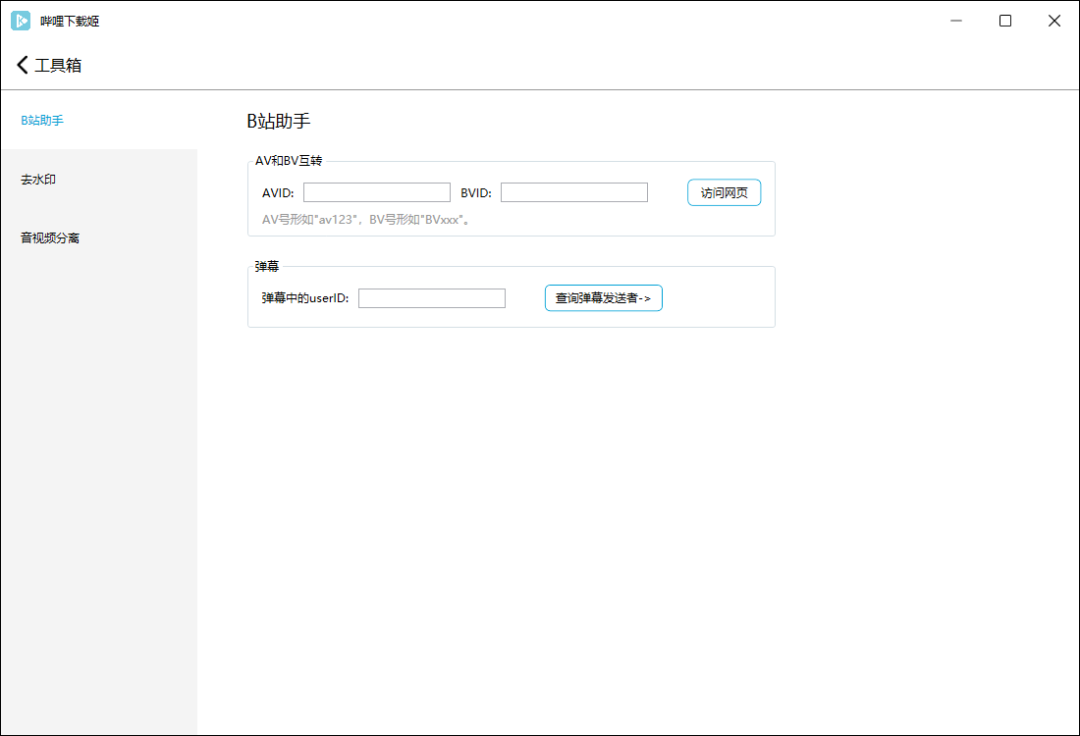Click the 工具箱 page title text
1080x736 pixels.
click(58, 65)
